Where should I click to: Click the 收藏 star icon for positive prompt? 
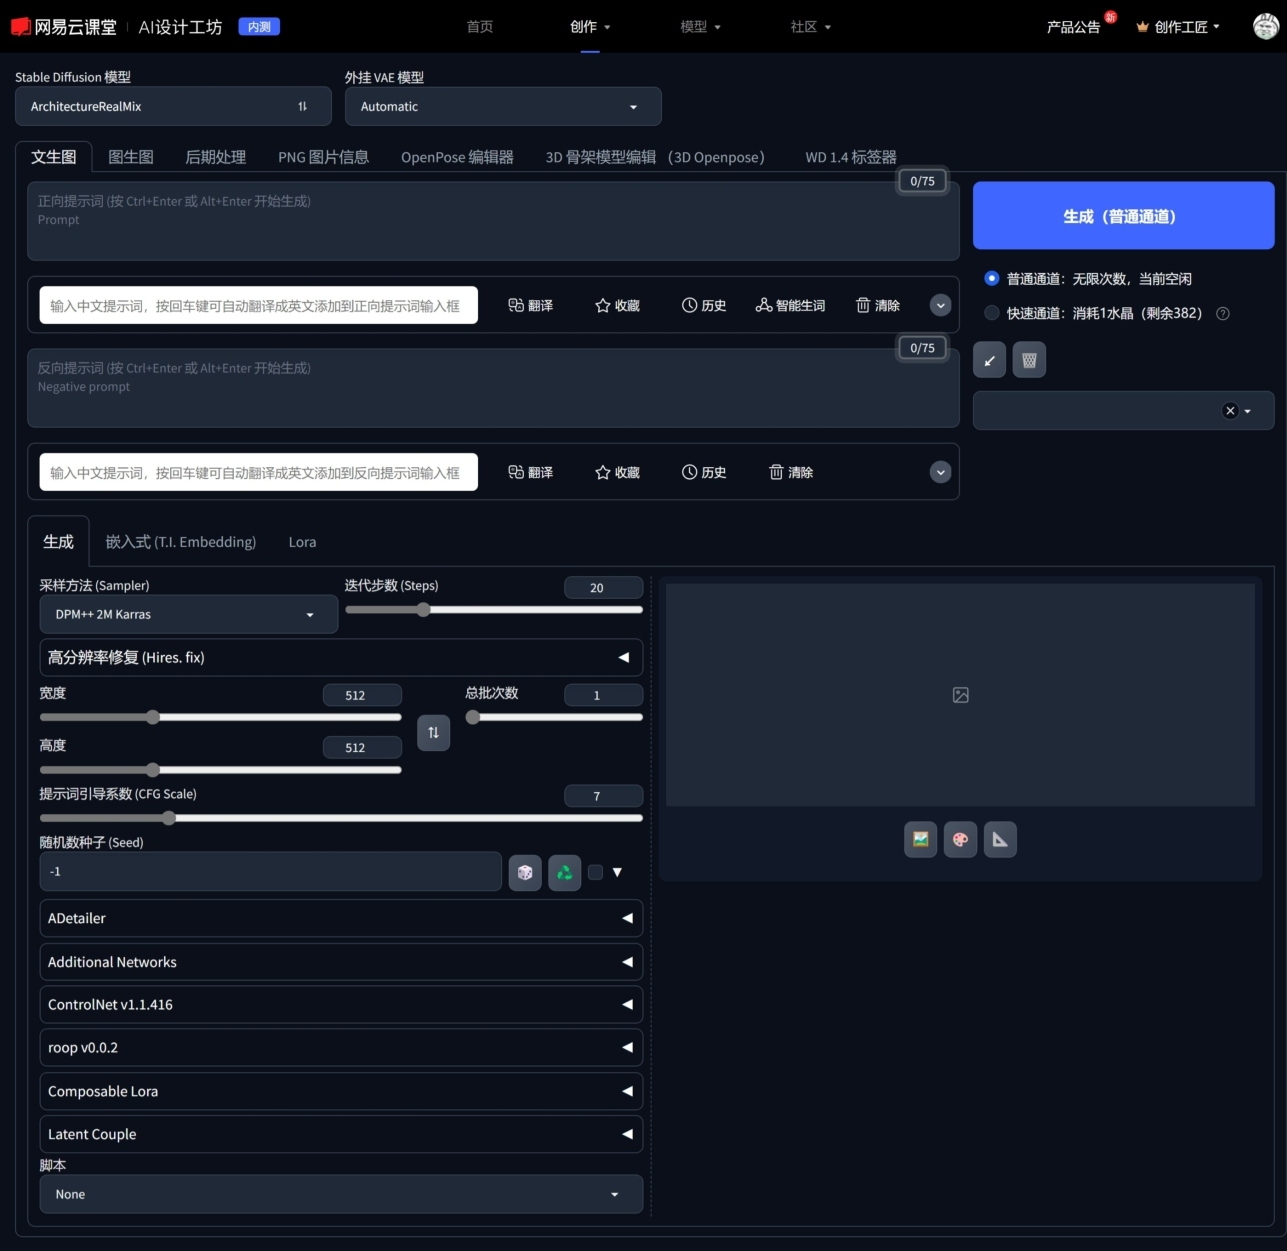click(x=617, y=306)
